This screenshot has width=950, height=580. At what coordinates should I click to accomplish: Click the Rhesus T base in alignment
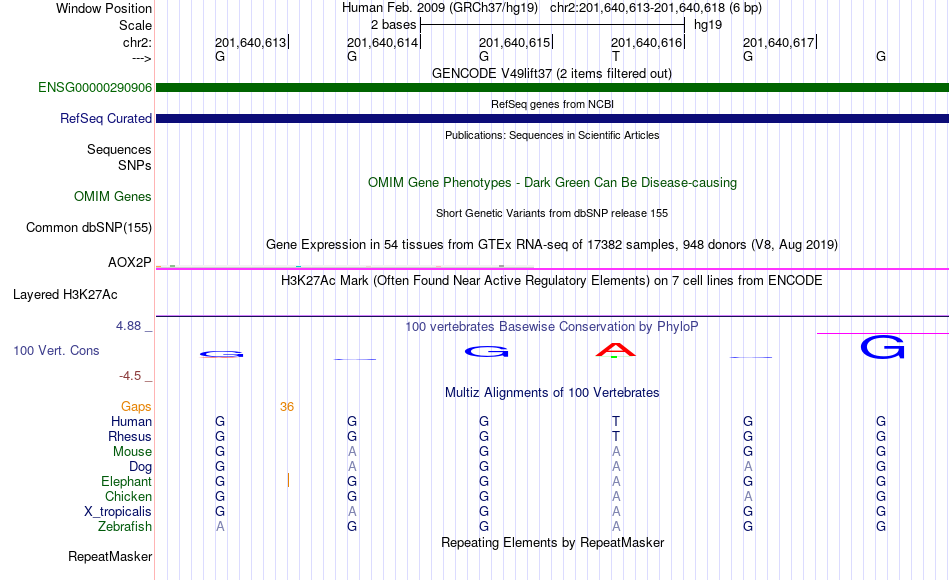(x=616, y=436)
